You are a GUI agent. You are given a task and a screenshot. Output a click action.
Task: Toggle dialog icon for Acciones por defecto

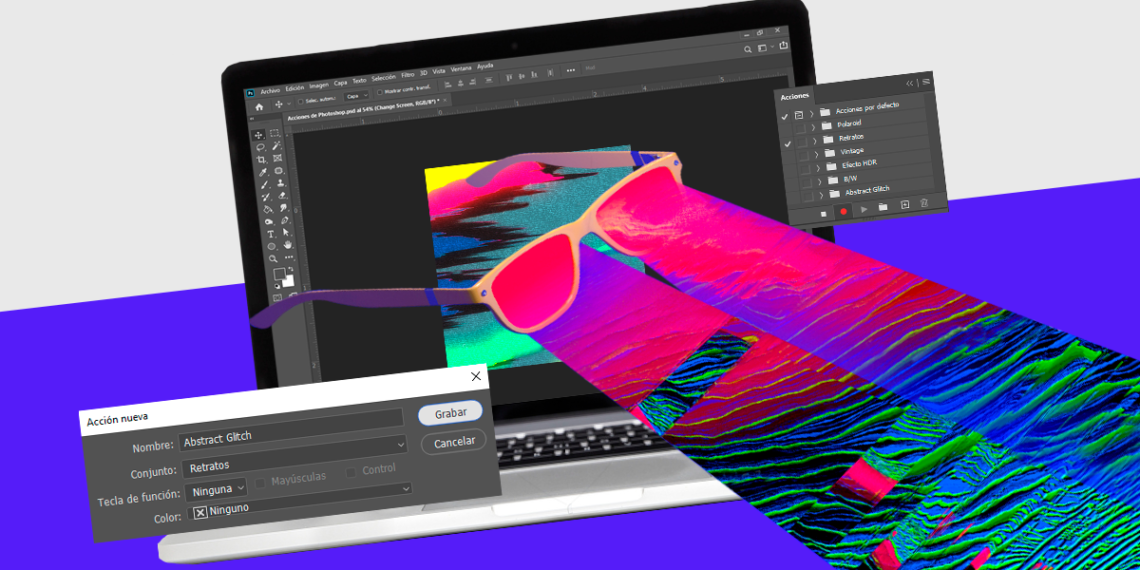click(799, 115)
